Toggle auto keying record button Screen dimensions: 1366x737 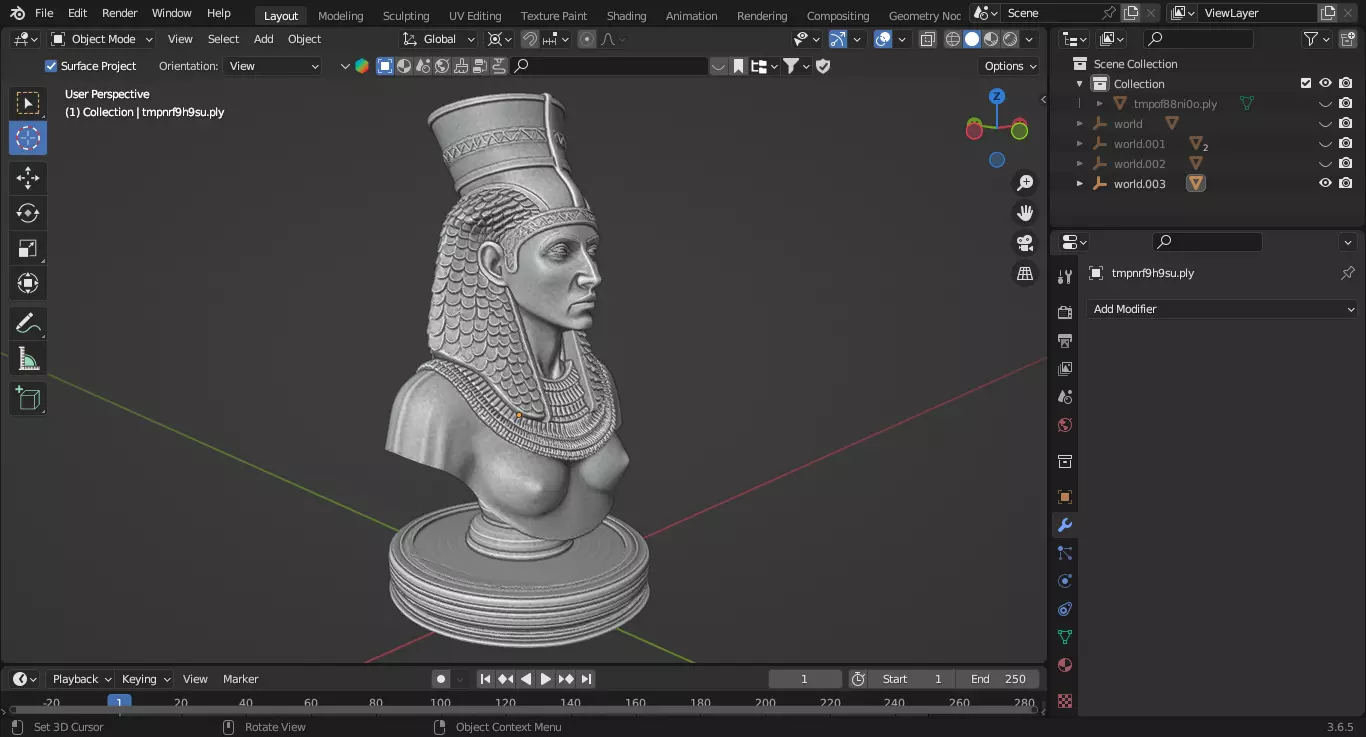click(441, 679)
